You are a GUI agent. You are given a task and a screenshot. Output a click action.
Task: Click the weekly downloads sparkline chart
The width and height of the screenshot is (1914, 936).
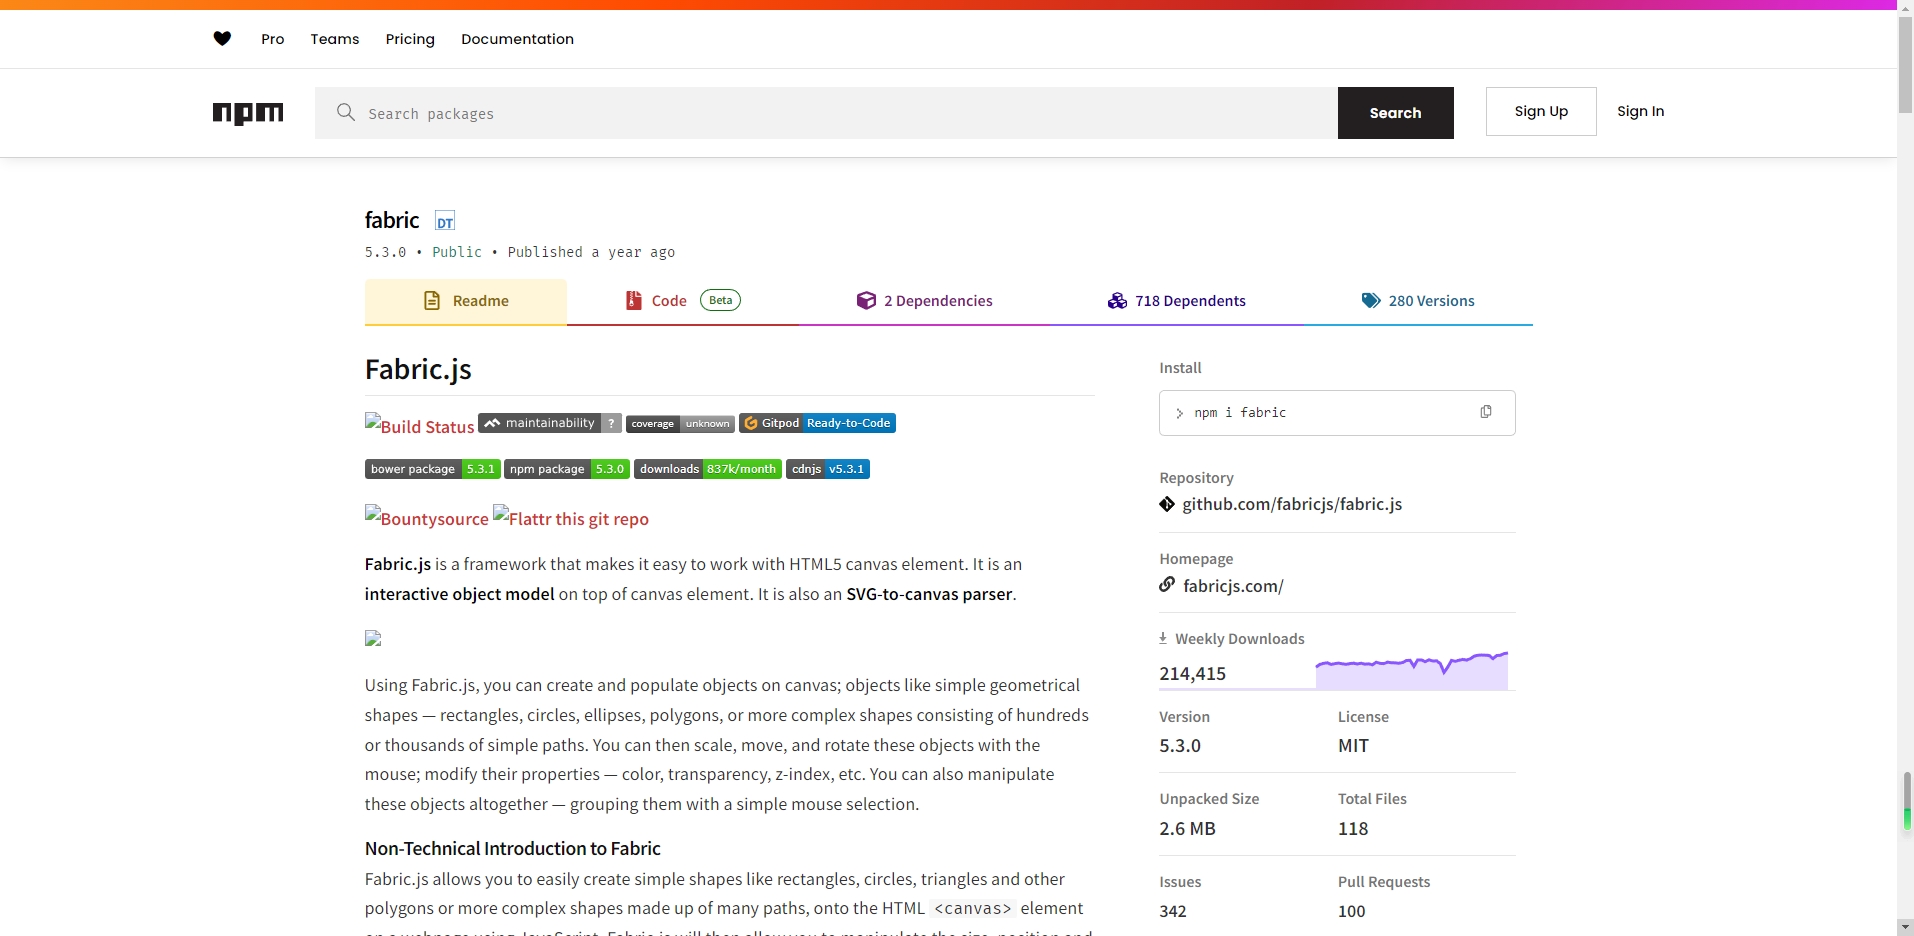tap(1412, 669)
